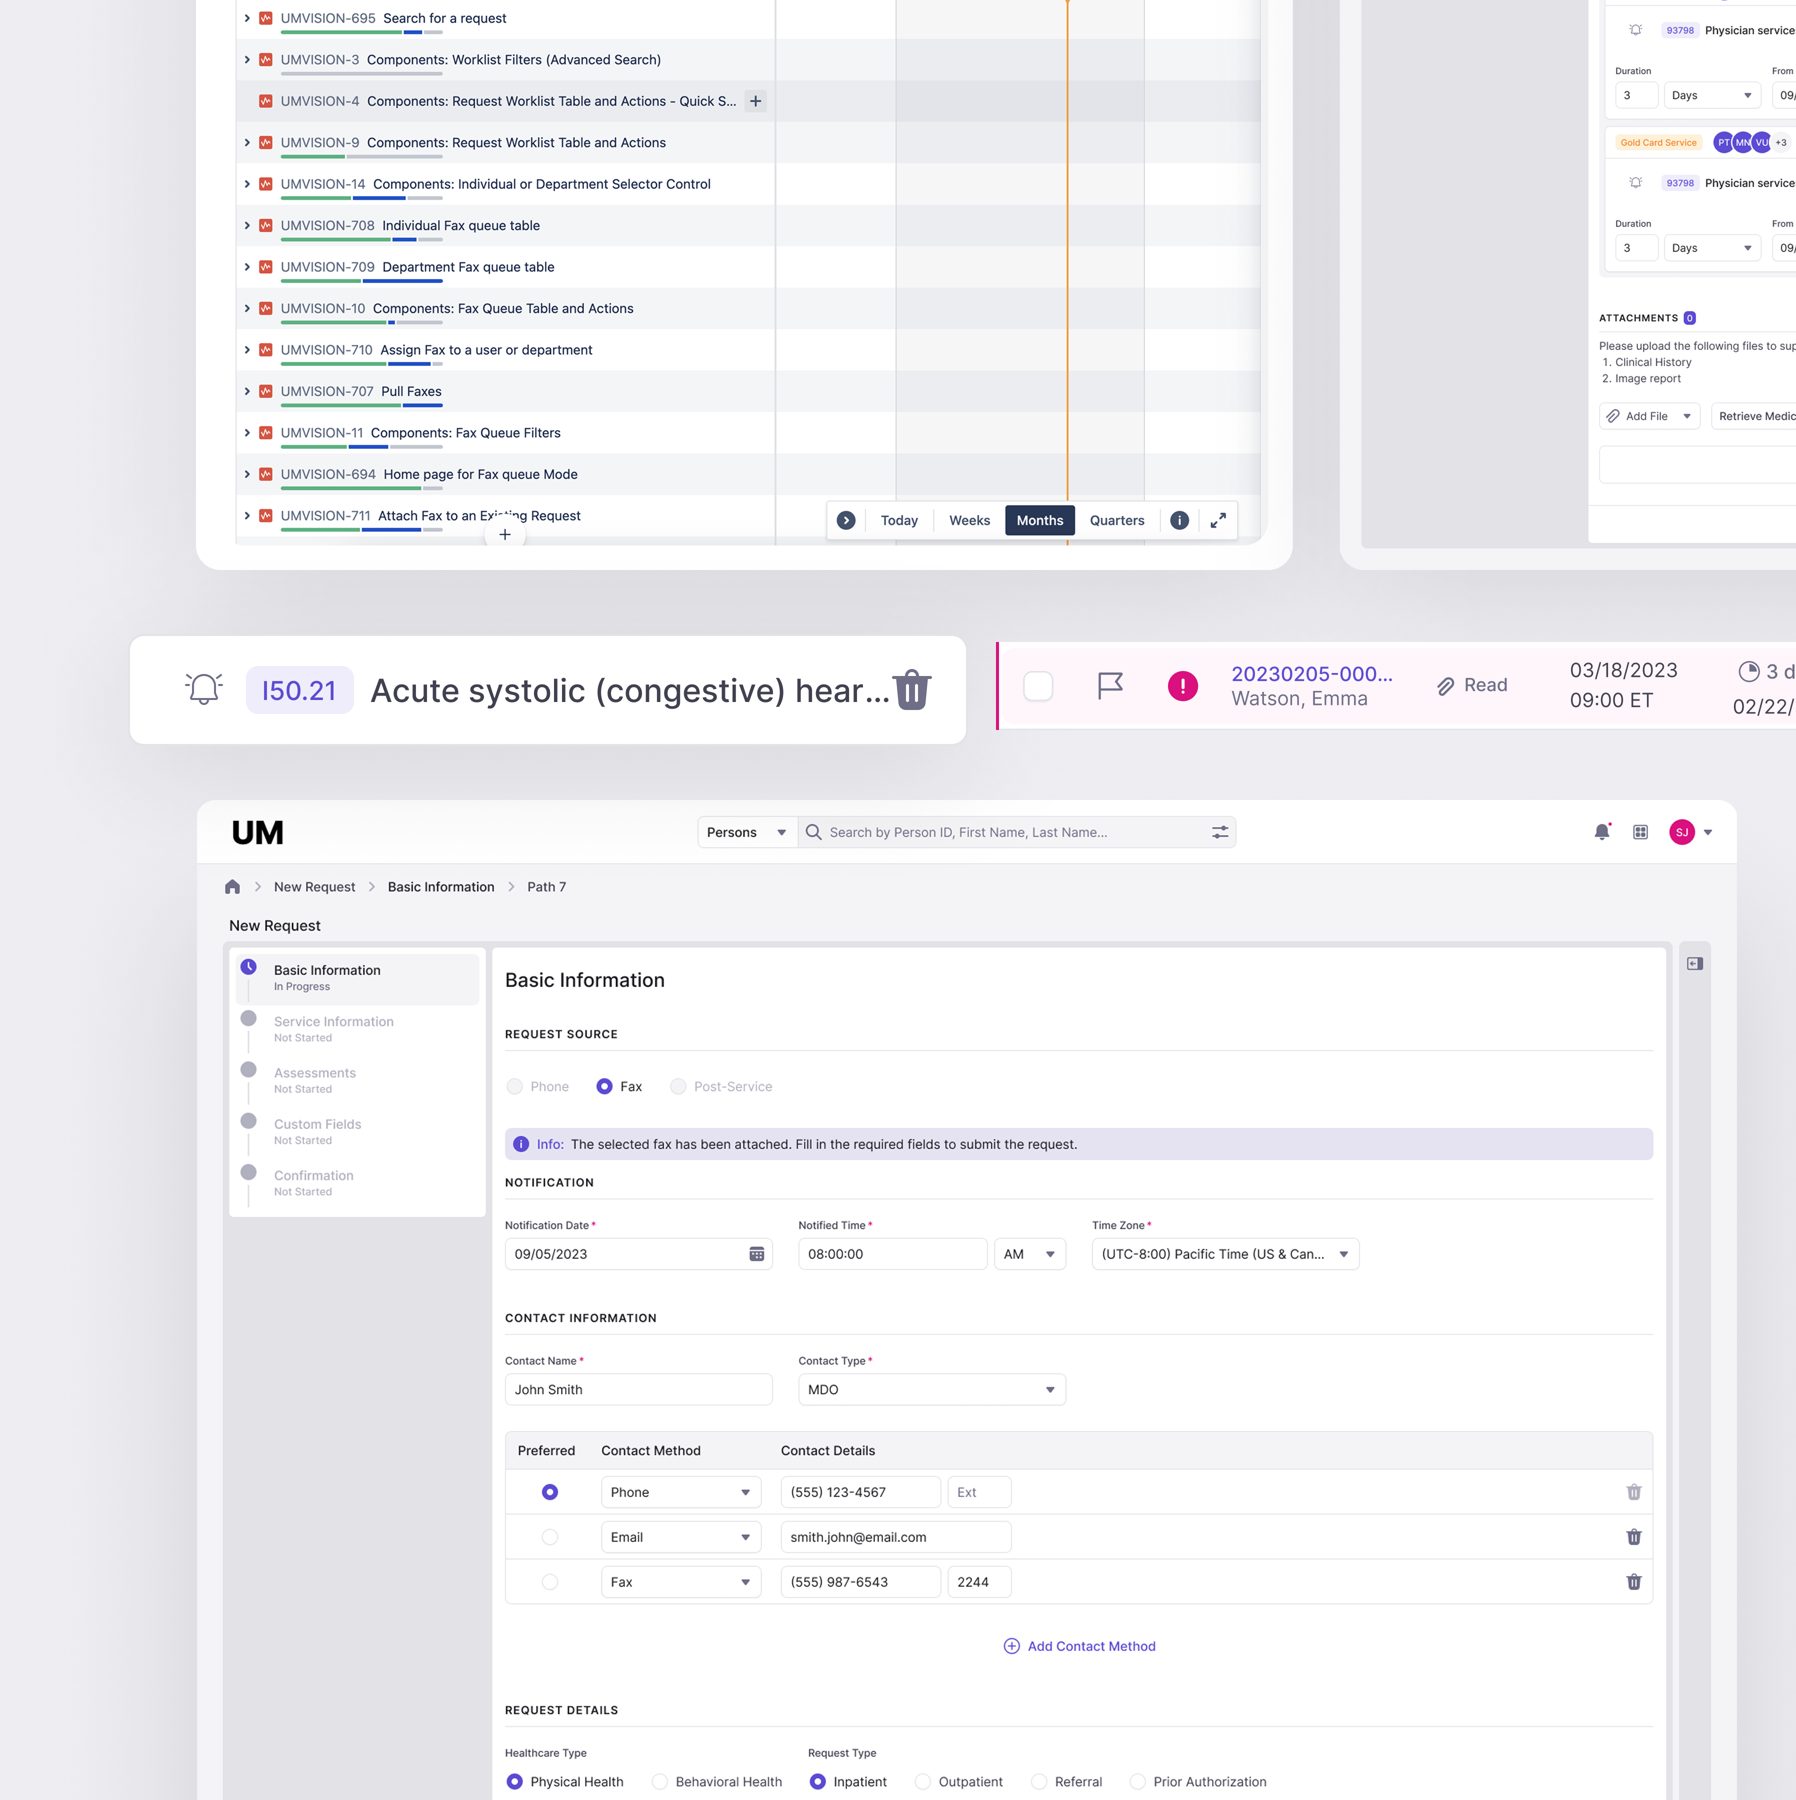This screenshot has width=1796, height=1800.
Task: Tick the checkbox on Watson, Emma row
Action: click(x=1039, y=686)
